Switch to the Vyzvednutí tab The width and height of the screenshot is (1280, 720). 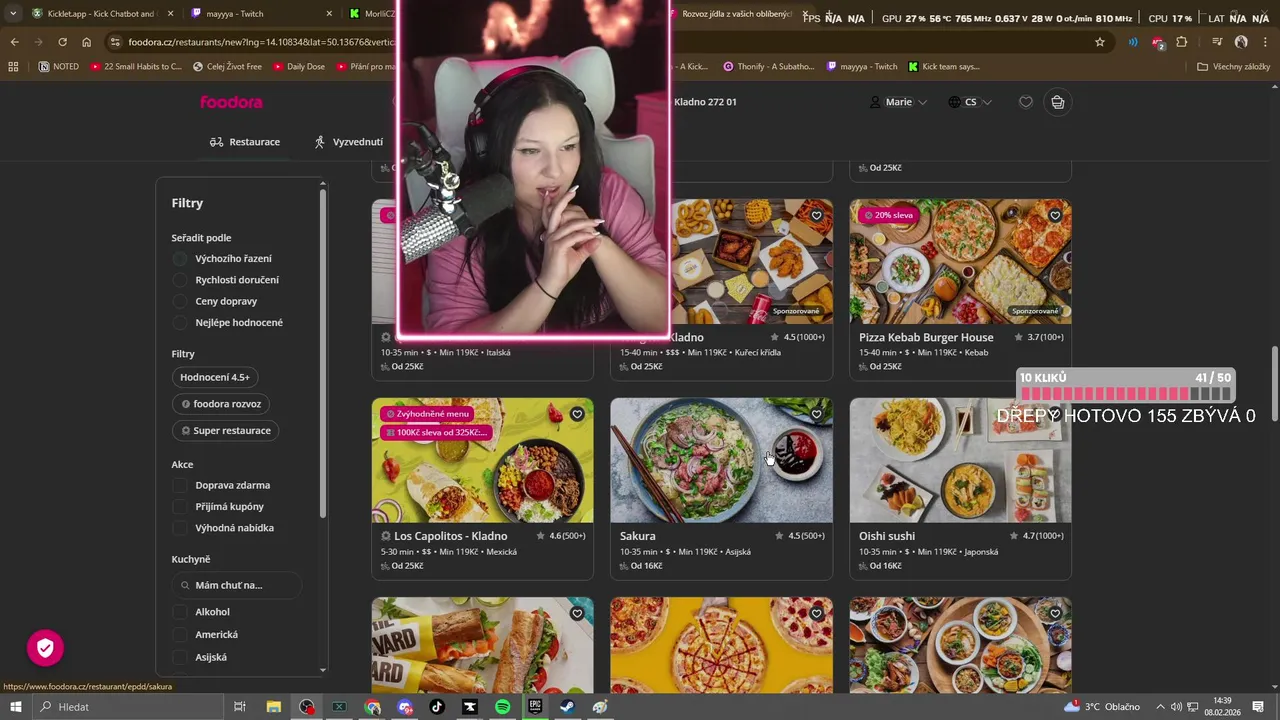[348, 142]
